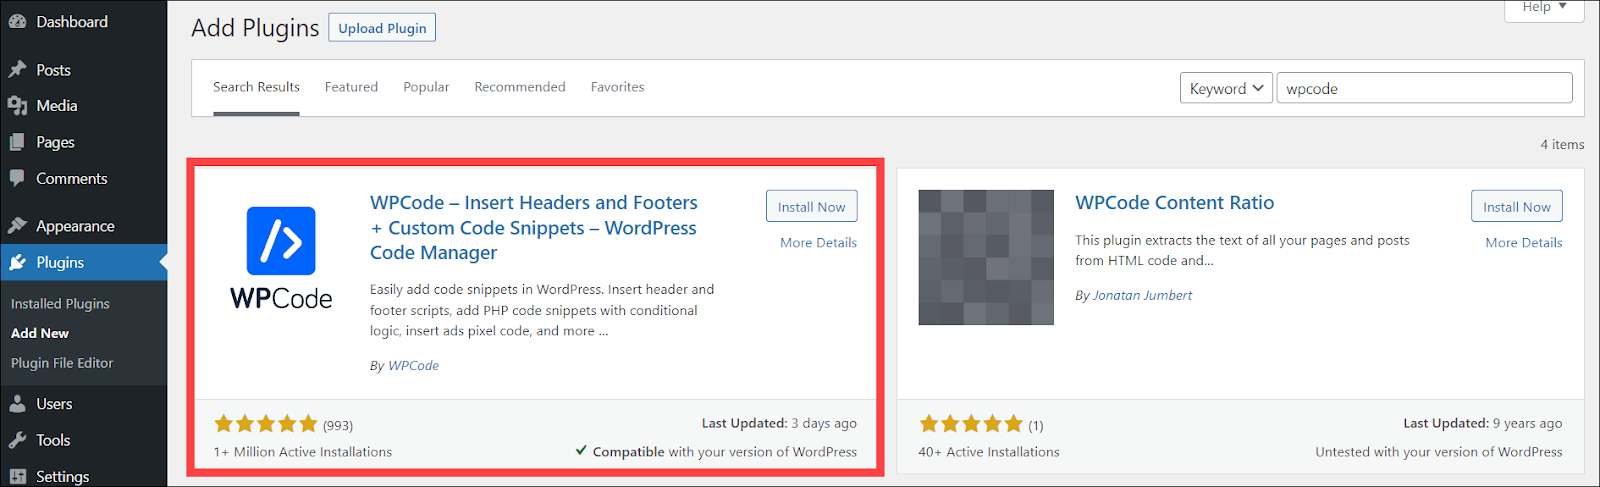Viewport: 1600px width, 487px height.
Task: Click 'Last Updated: 9 years ago' text
Action: coord(1482,423)
